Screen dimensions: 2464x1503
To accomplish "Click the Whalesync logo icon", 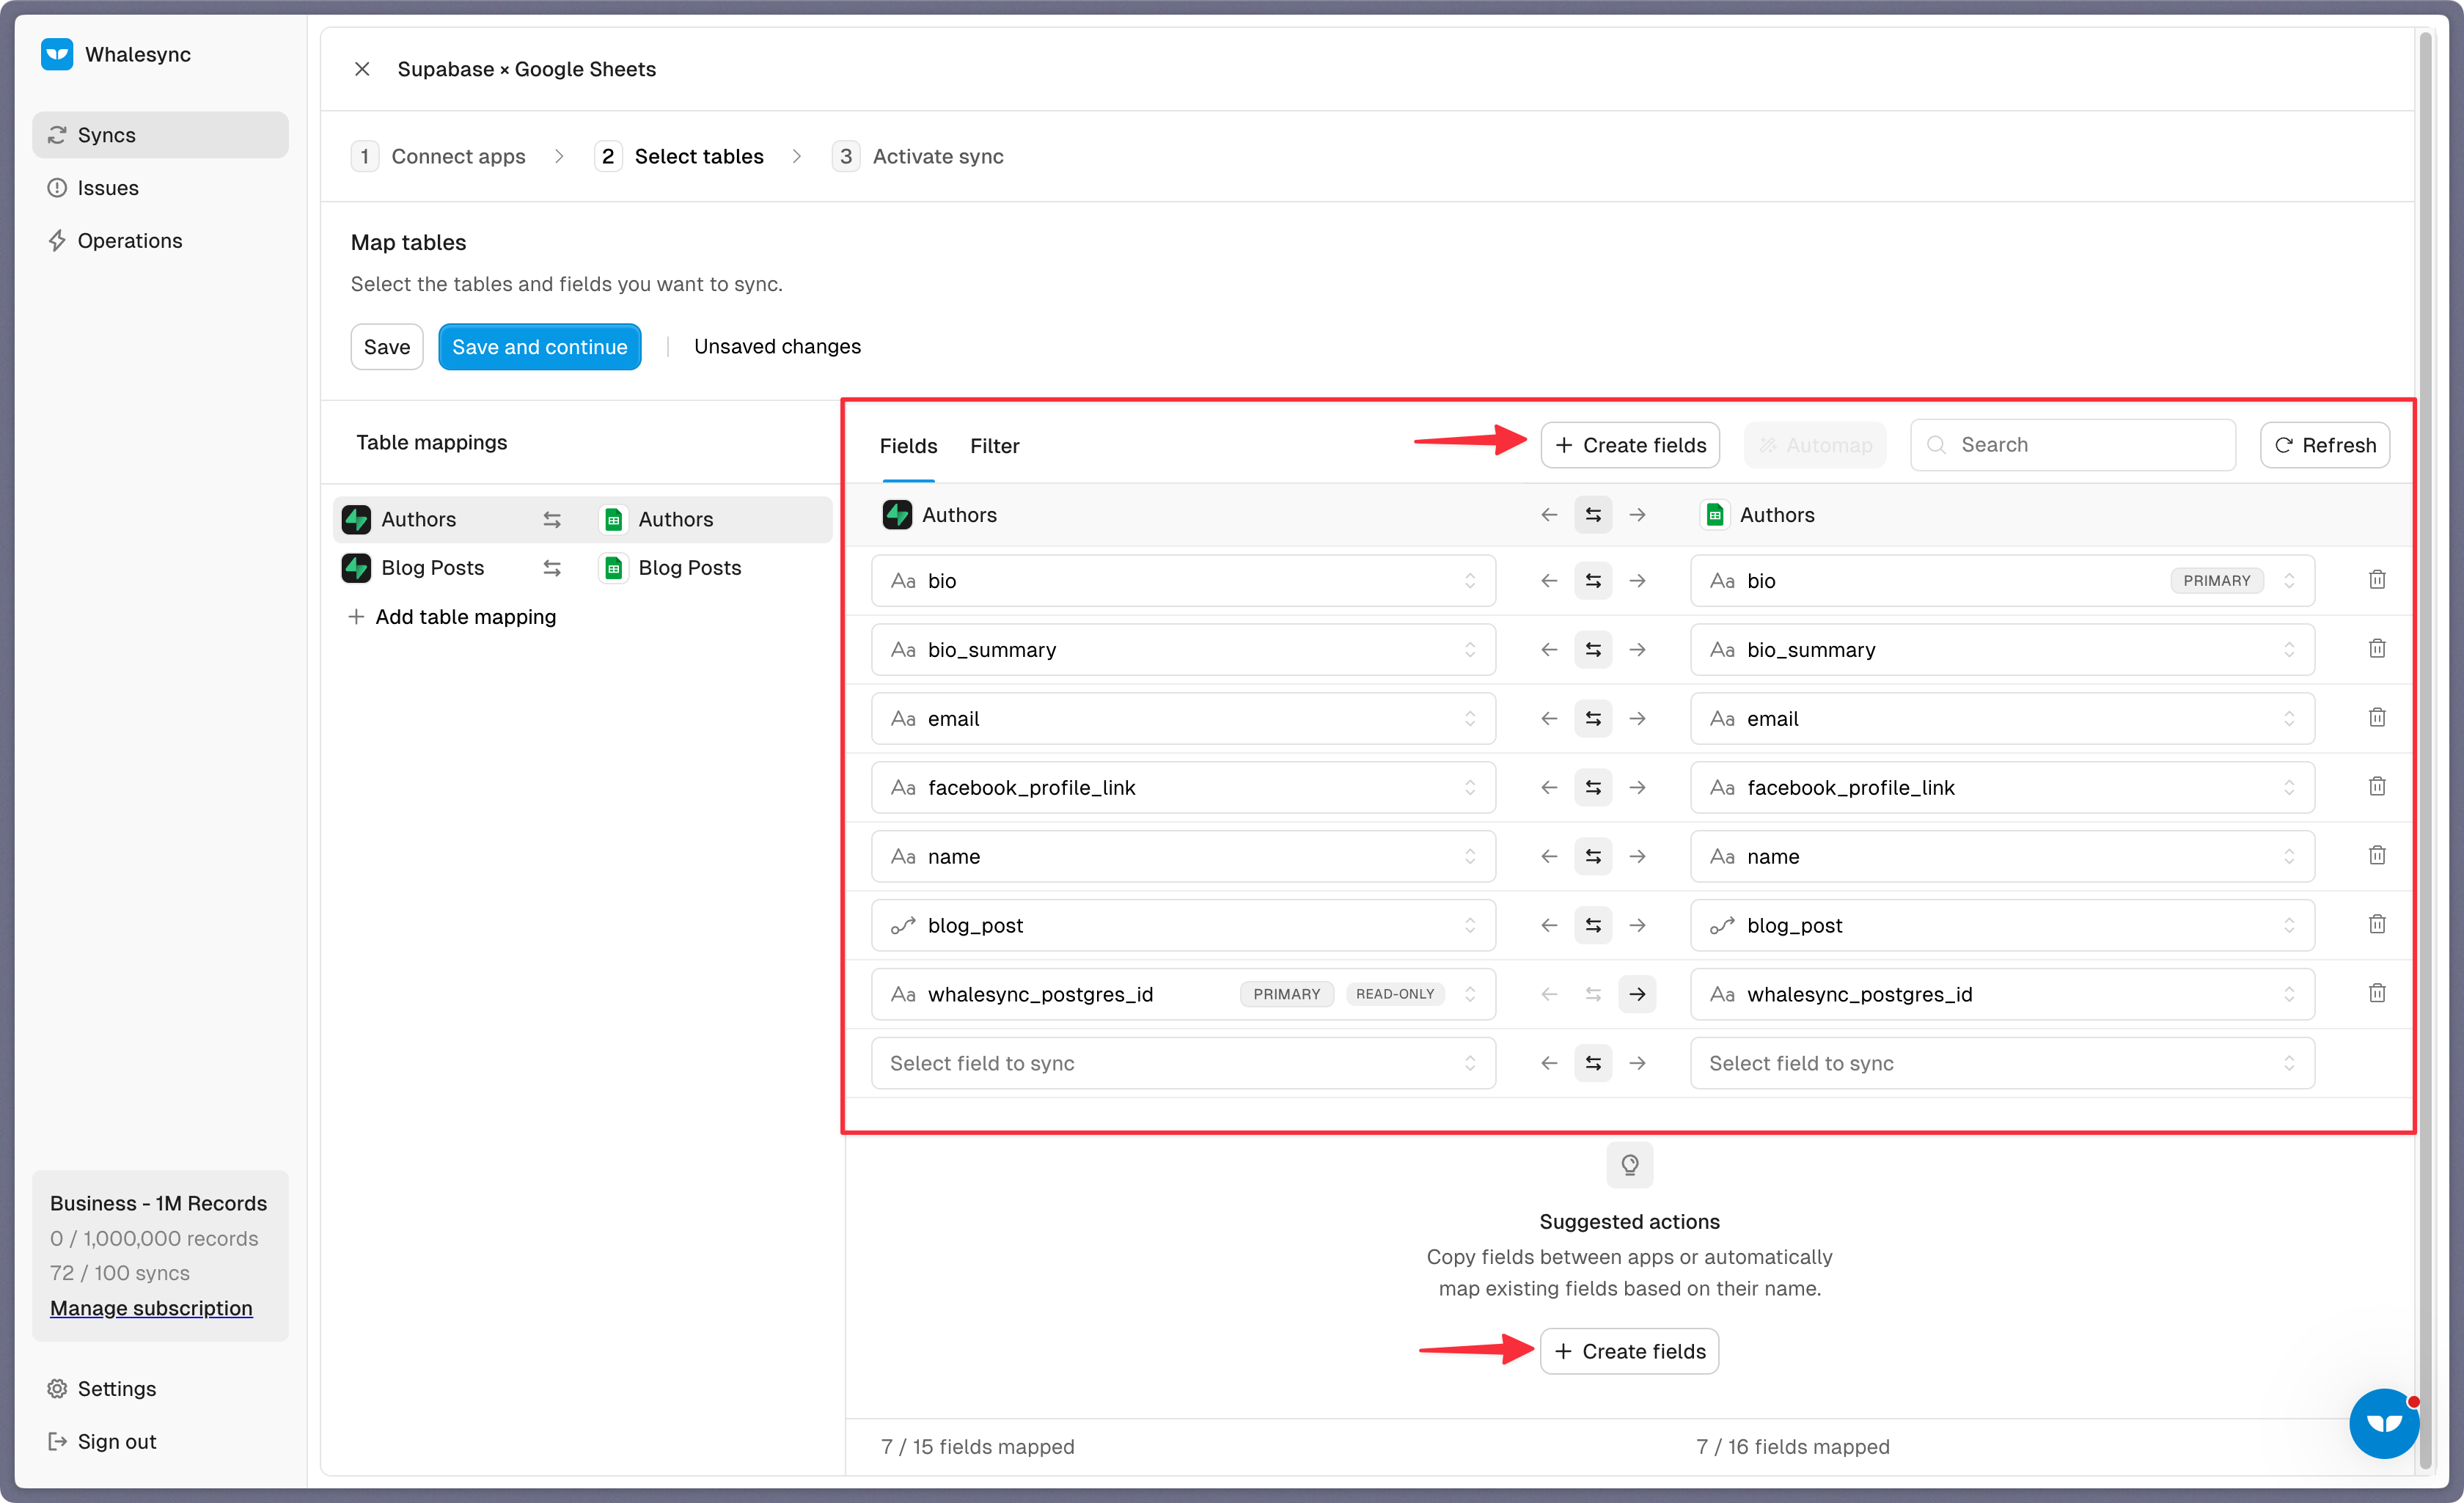I will pyautogui.click(x=57, y=54).
